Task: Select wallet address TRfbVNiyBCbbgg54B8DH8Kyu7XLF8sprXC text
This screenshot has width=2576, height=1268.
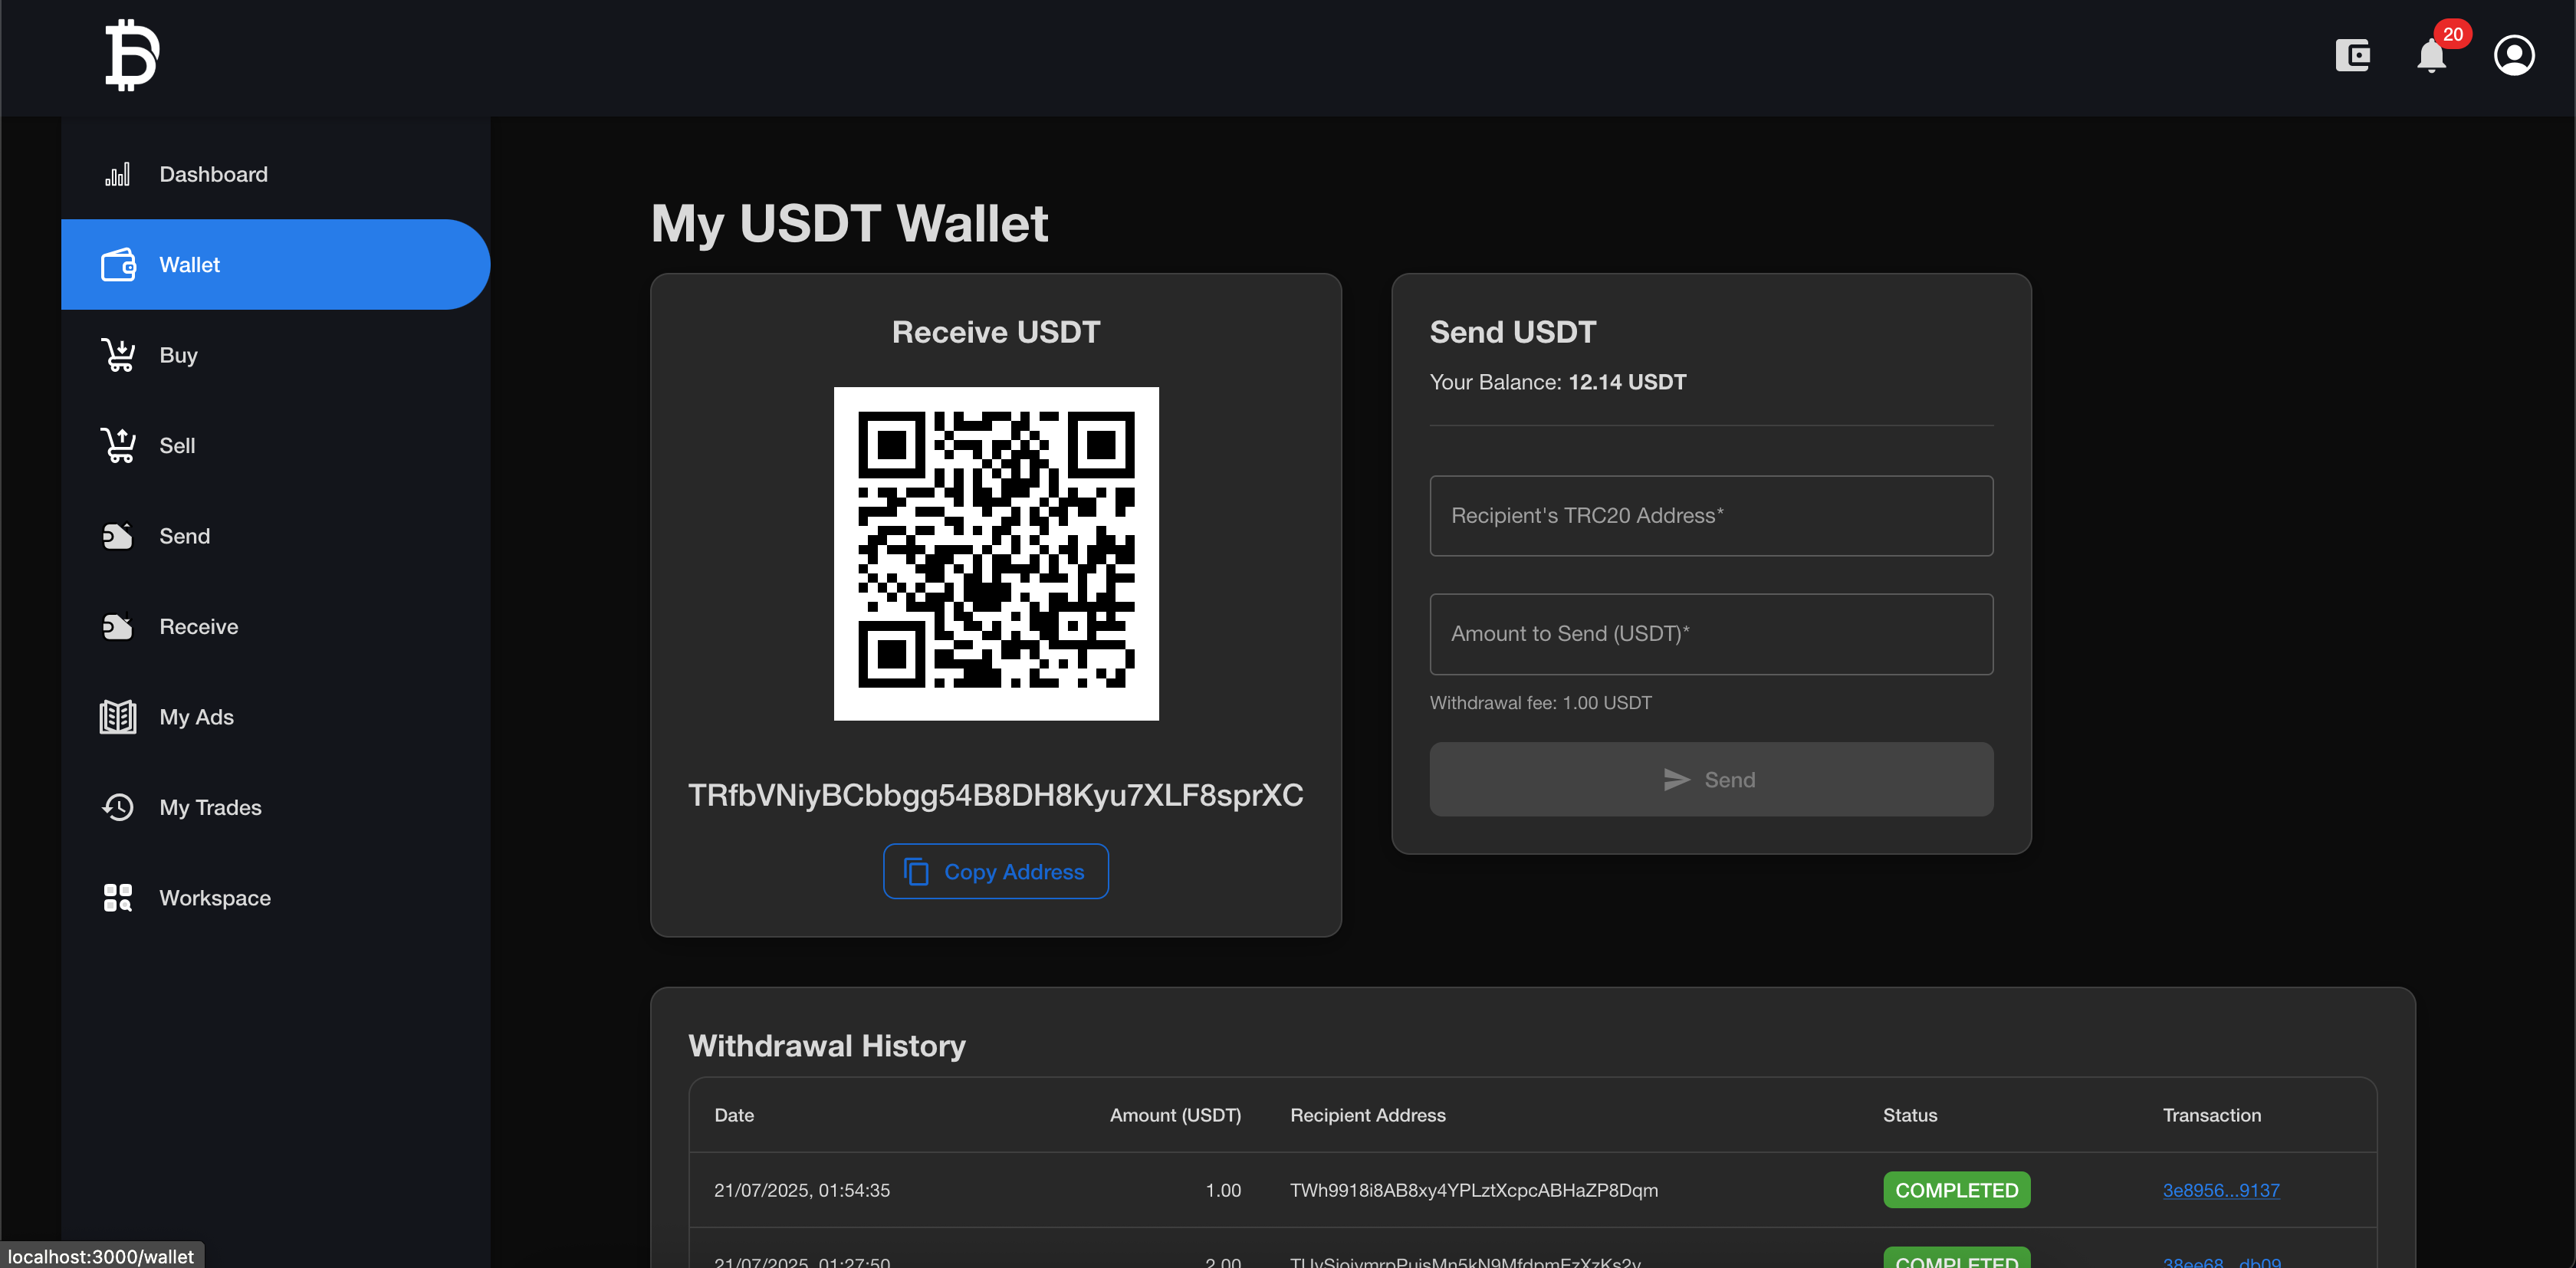Action: 995,795
